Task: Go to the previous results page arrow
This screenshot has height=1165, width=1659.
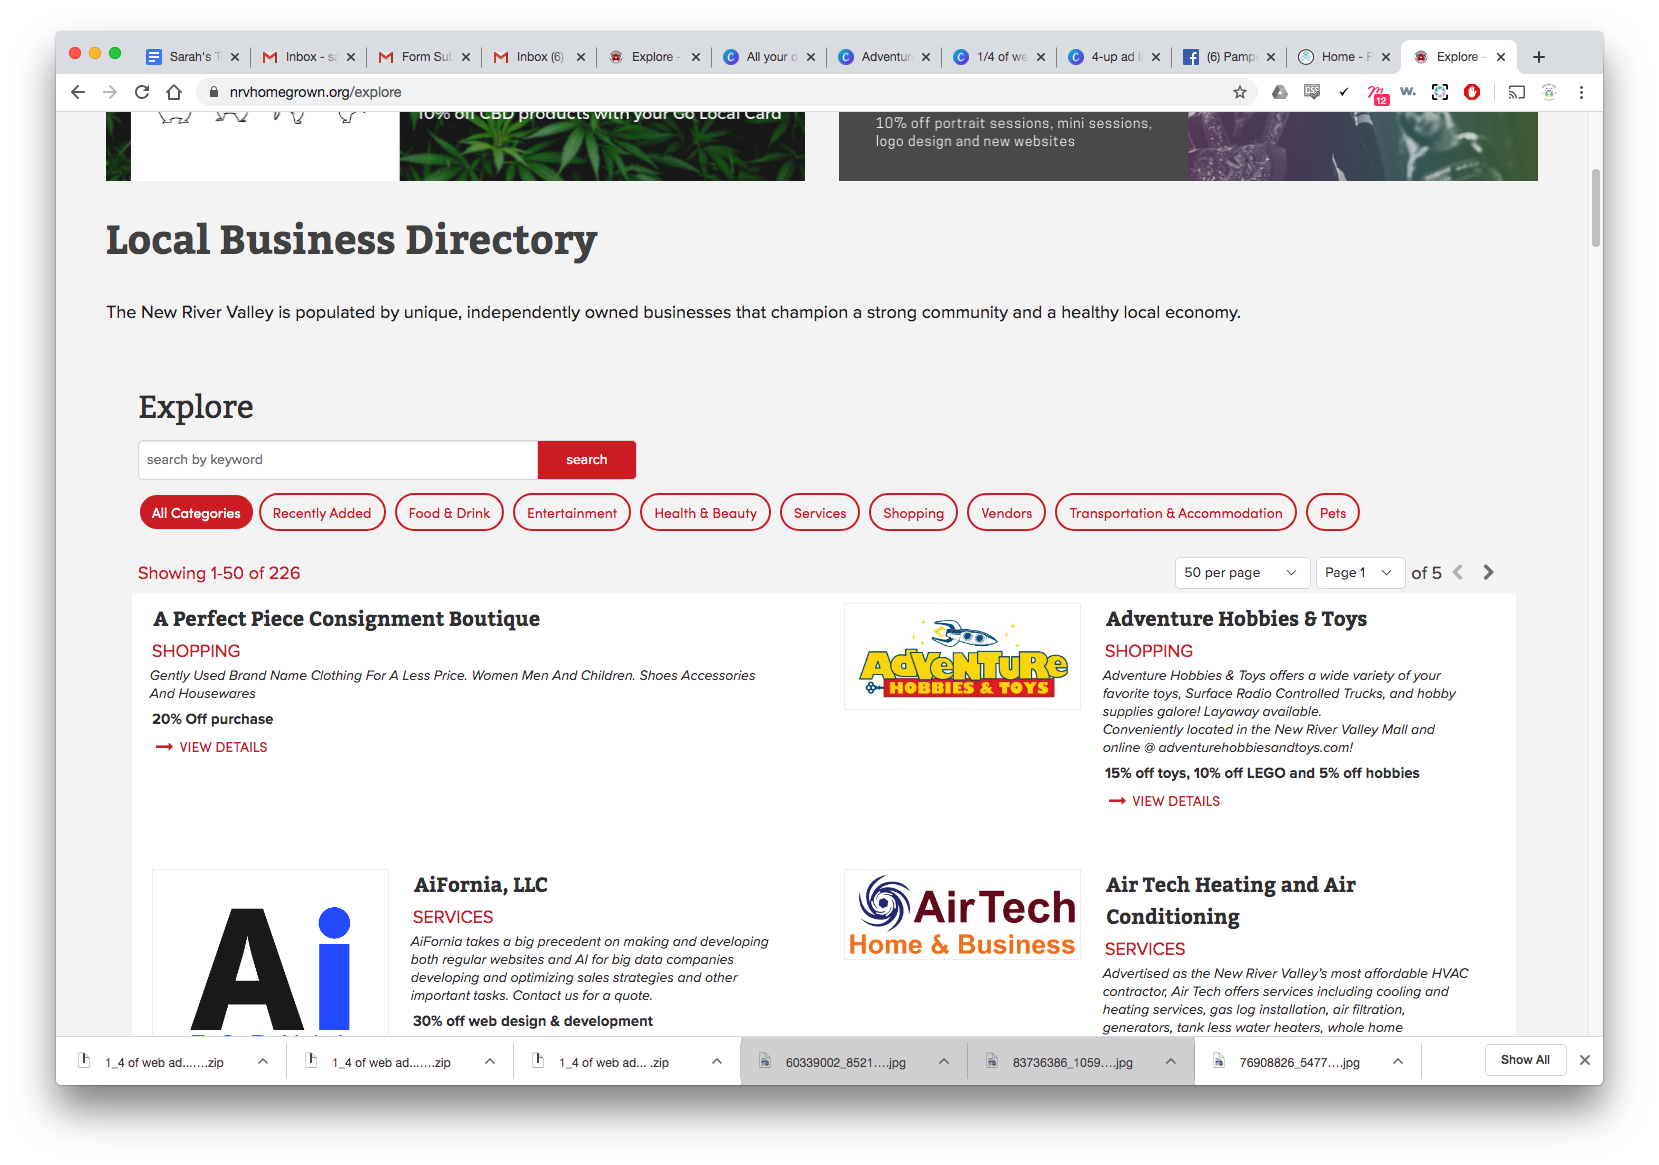Action: tap(1458, 572)
